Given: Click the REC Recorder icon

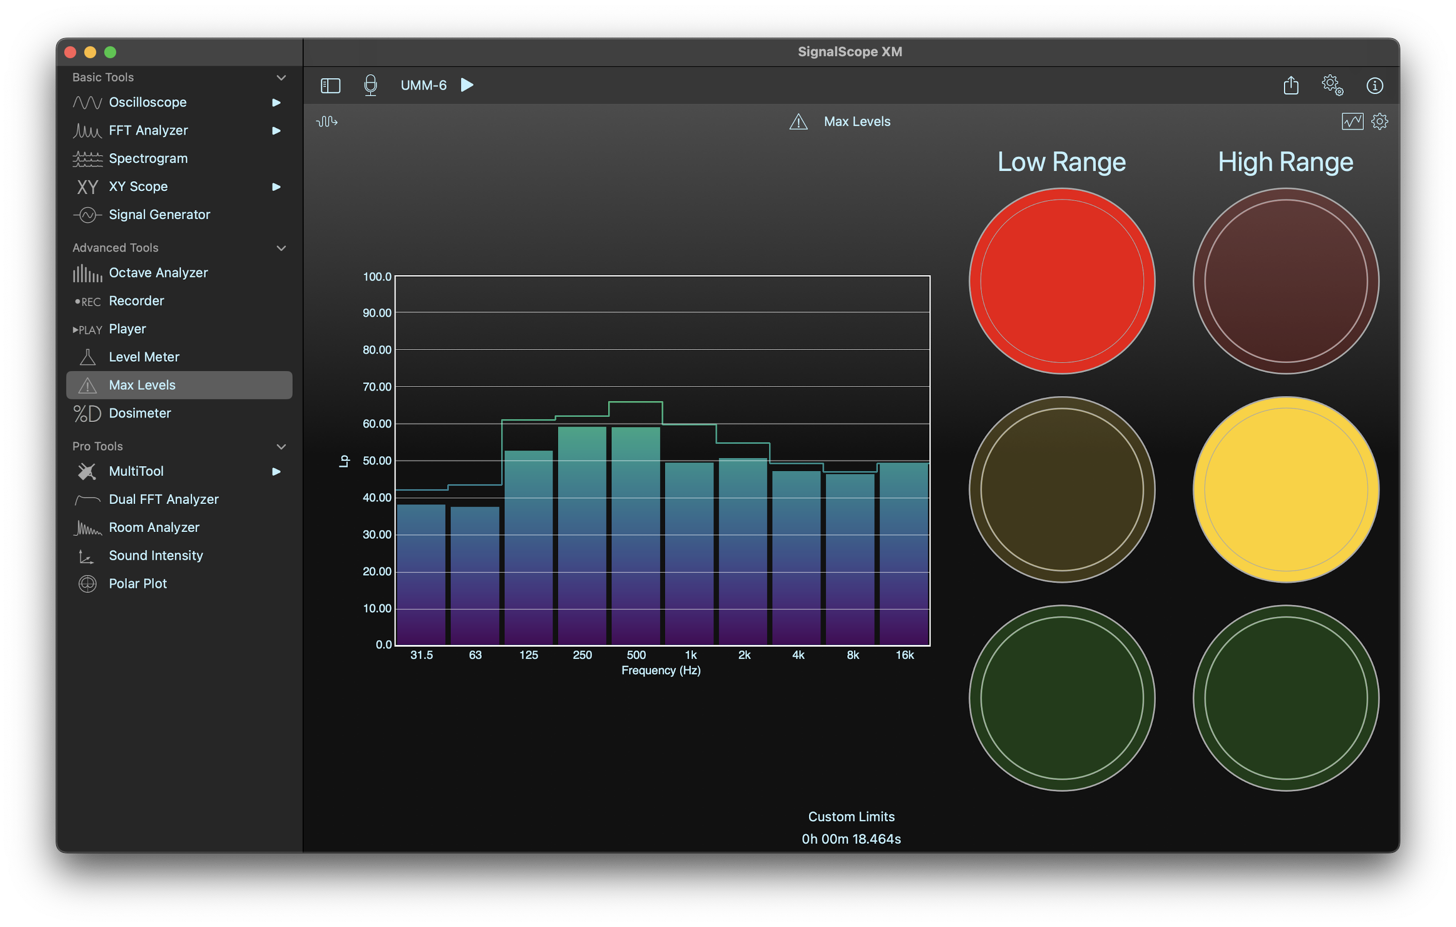Looking at the screenshot, I should [x=87, y=301].
